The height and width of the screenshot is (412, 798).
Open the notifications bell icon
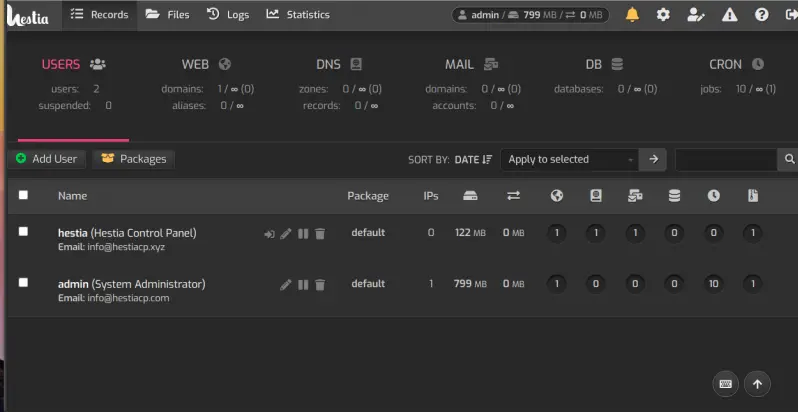point(632,15)
